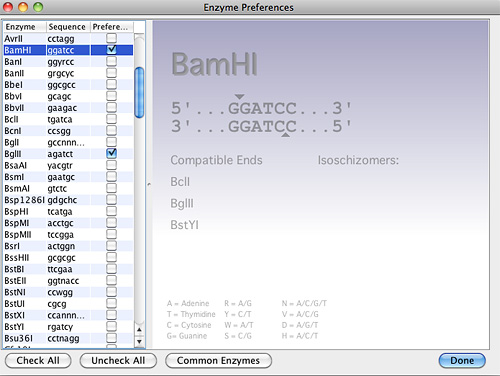
Task: Click the Uncheck All button
Action: 118,361
